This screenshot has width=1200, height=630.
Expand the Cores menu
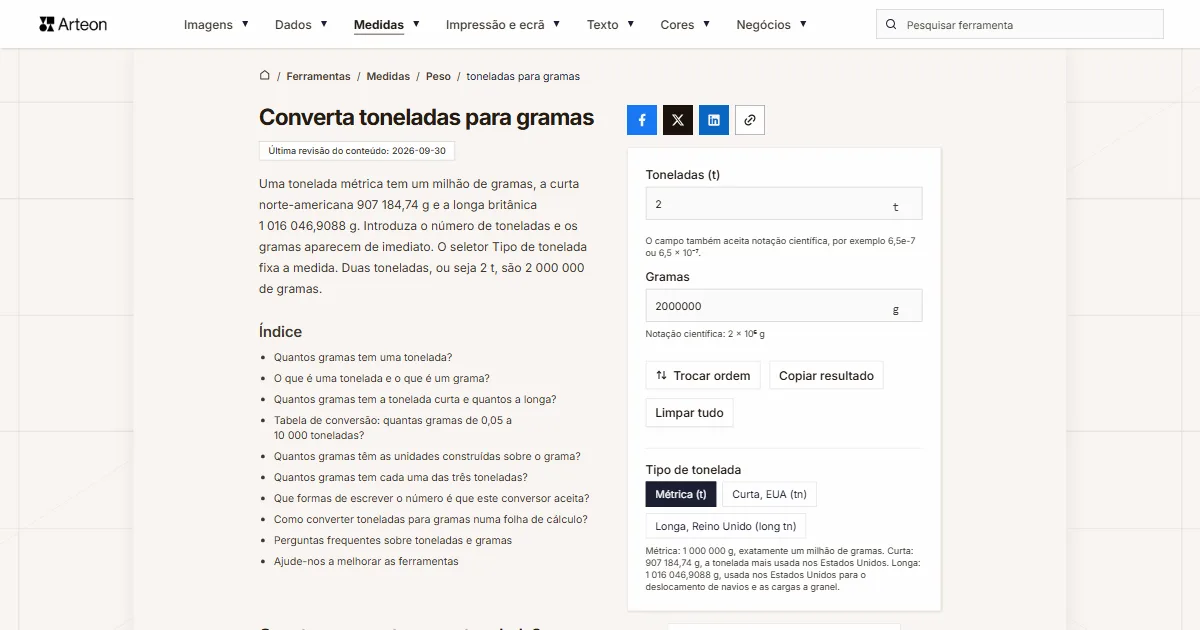(x=685, y=25)
